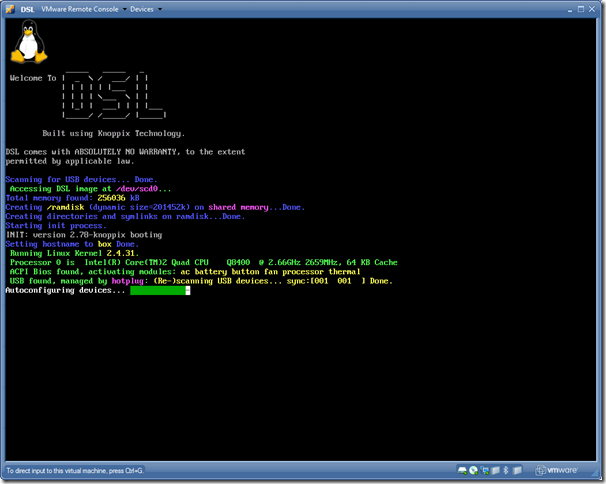The height and width of the screenshot is (484, 606).
Task: Click the 'Creating directories and symlinks' line
Action: [x=125, y=216]
